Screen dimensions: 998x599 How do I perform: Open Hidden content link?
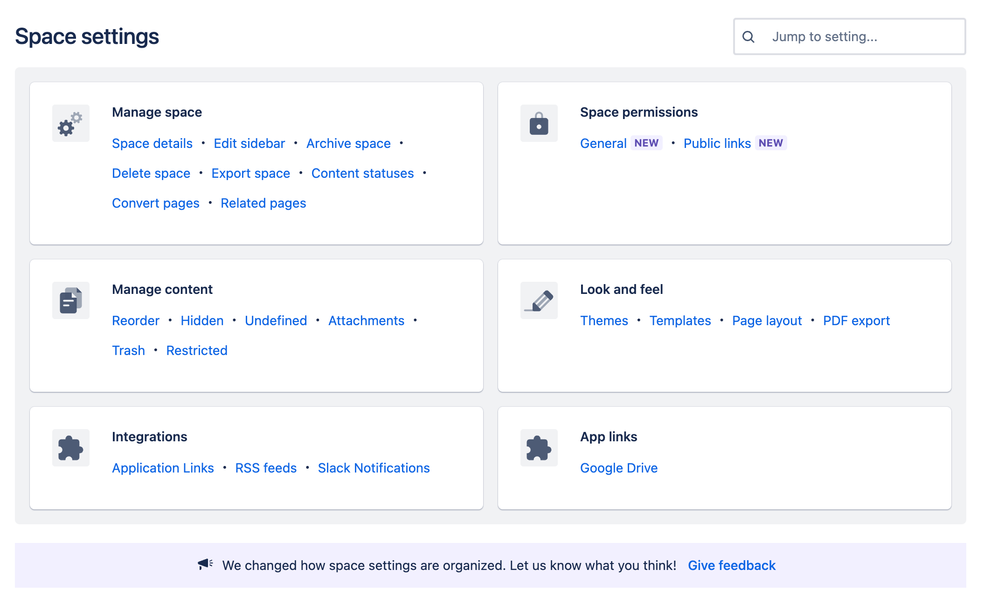click(x=202, y=321)
